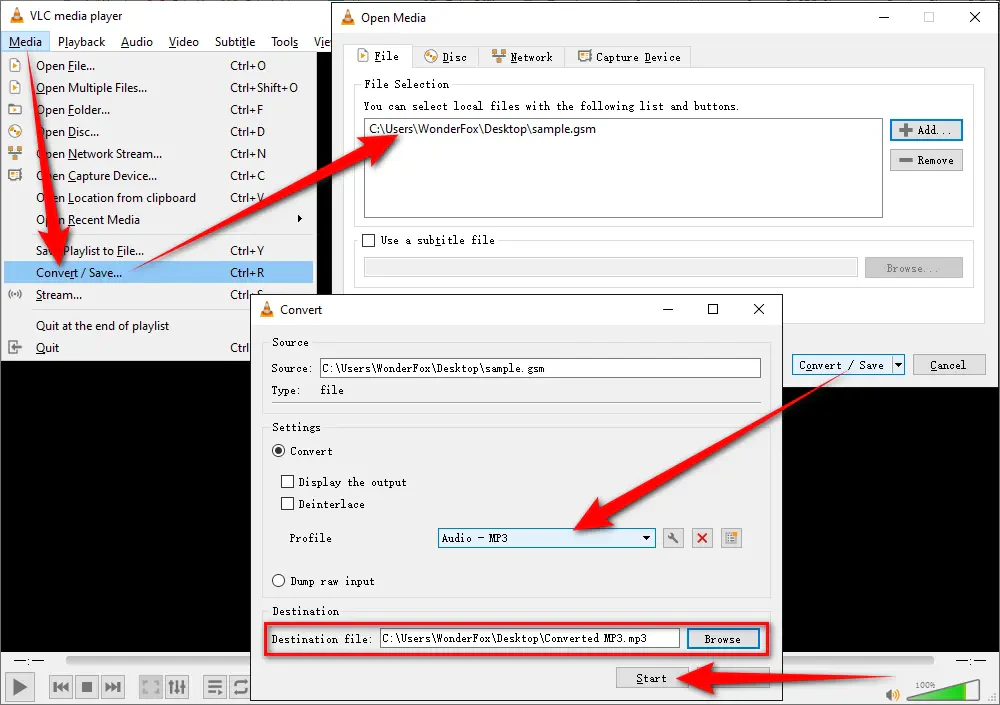Choose Open File... menu entry
Screen dimensions: 1000x705
point(159,66)
